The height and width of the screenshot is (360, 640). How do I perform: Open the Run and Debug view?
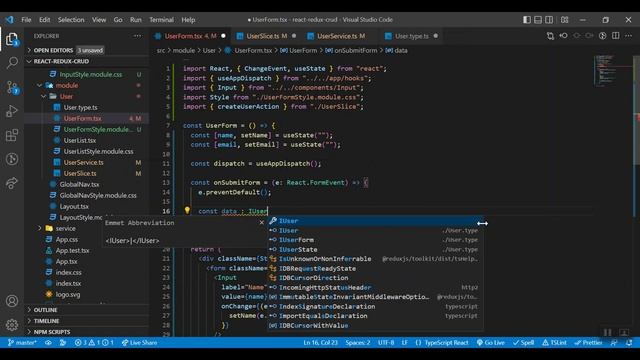[12, 111]
